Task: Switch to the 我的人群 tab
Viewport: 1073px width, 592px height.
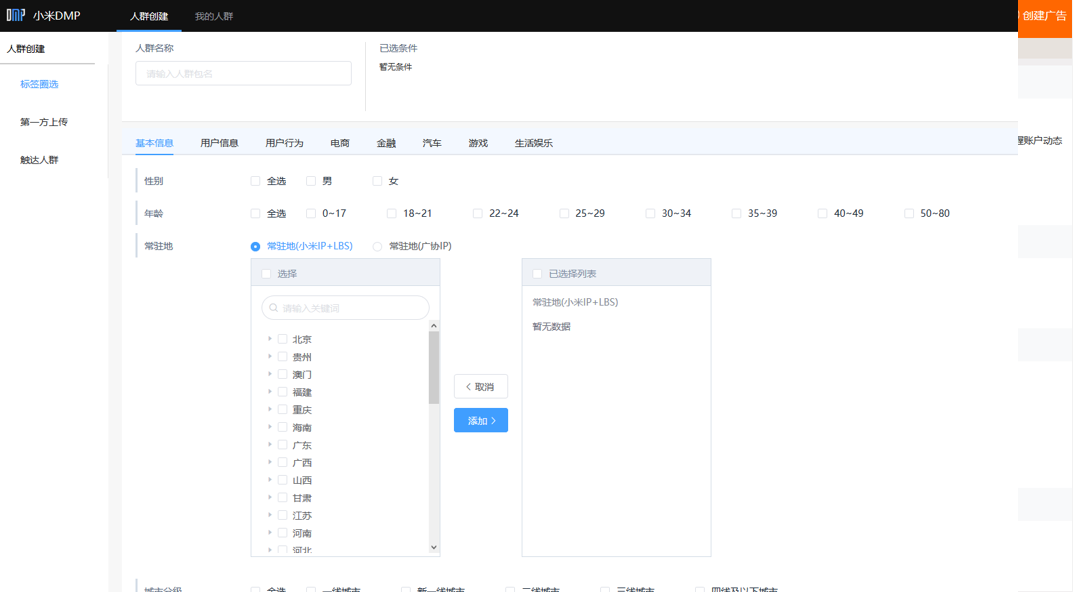Action: [216, 15]
